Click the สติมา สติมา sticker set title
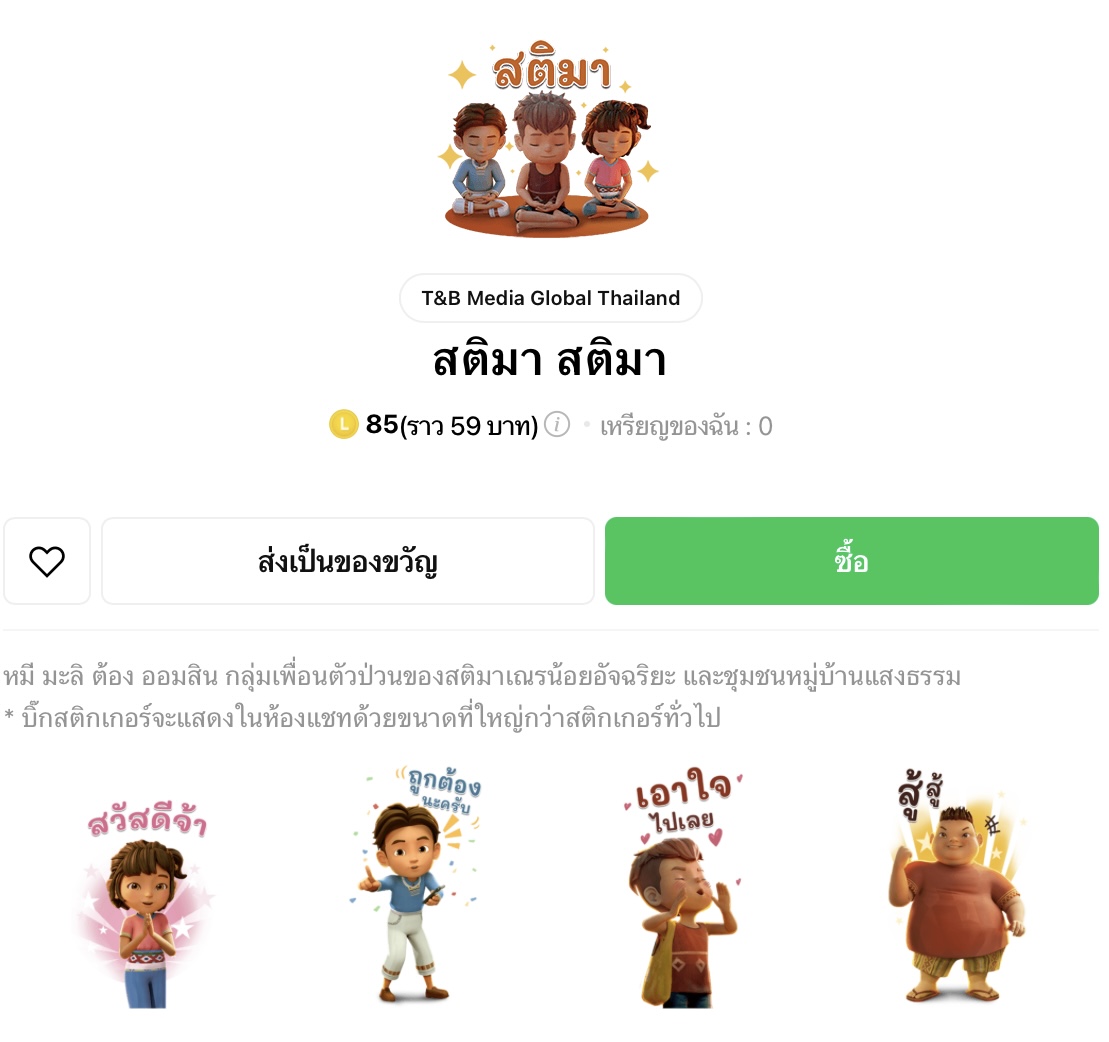1109x1042 pixels. click(x=550, y=359)
